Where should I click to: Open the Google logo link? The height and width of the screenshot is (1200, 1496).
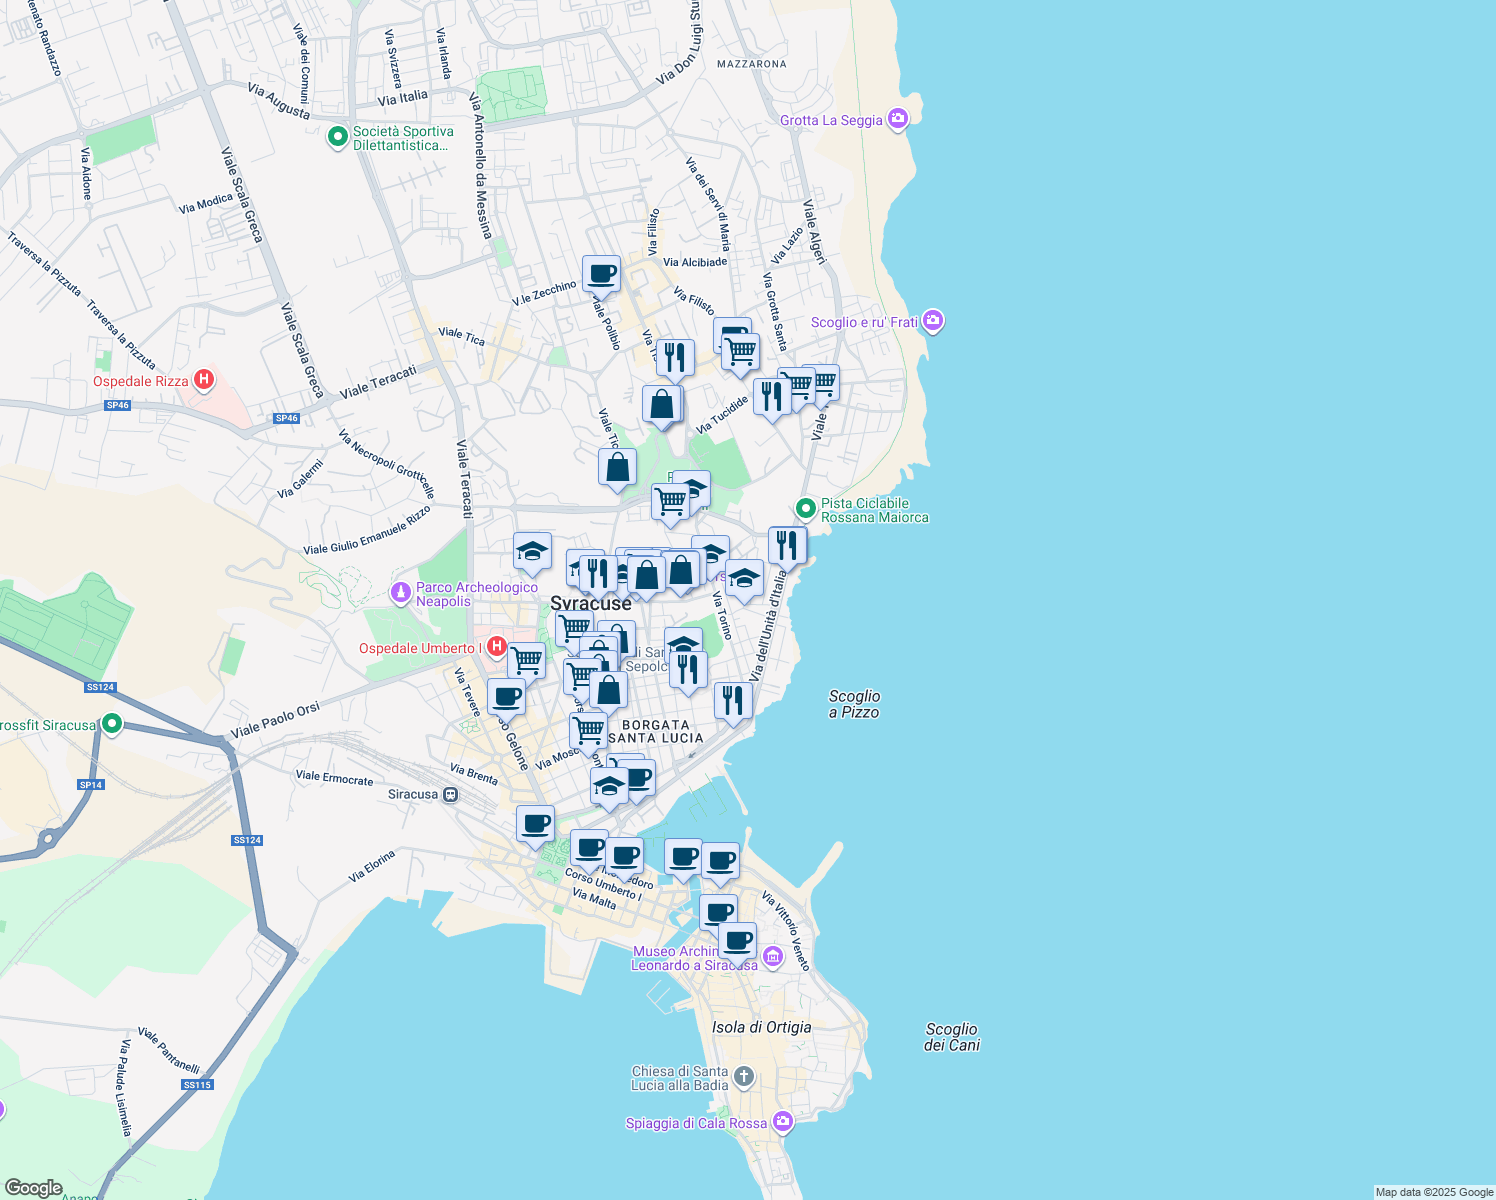(x=33, y=1187)
